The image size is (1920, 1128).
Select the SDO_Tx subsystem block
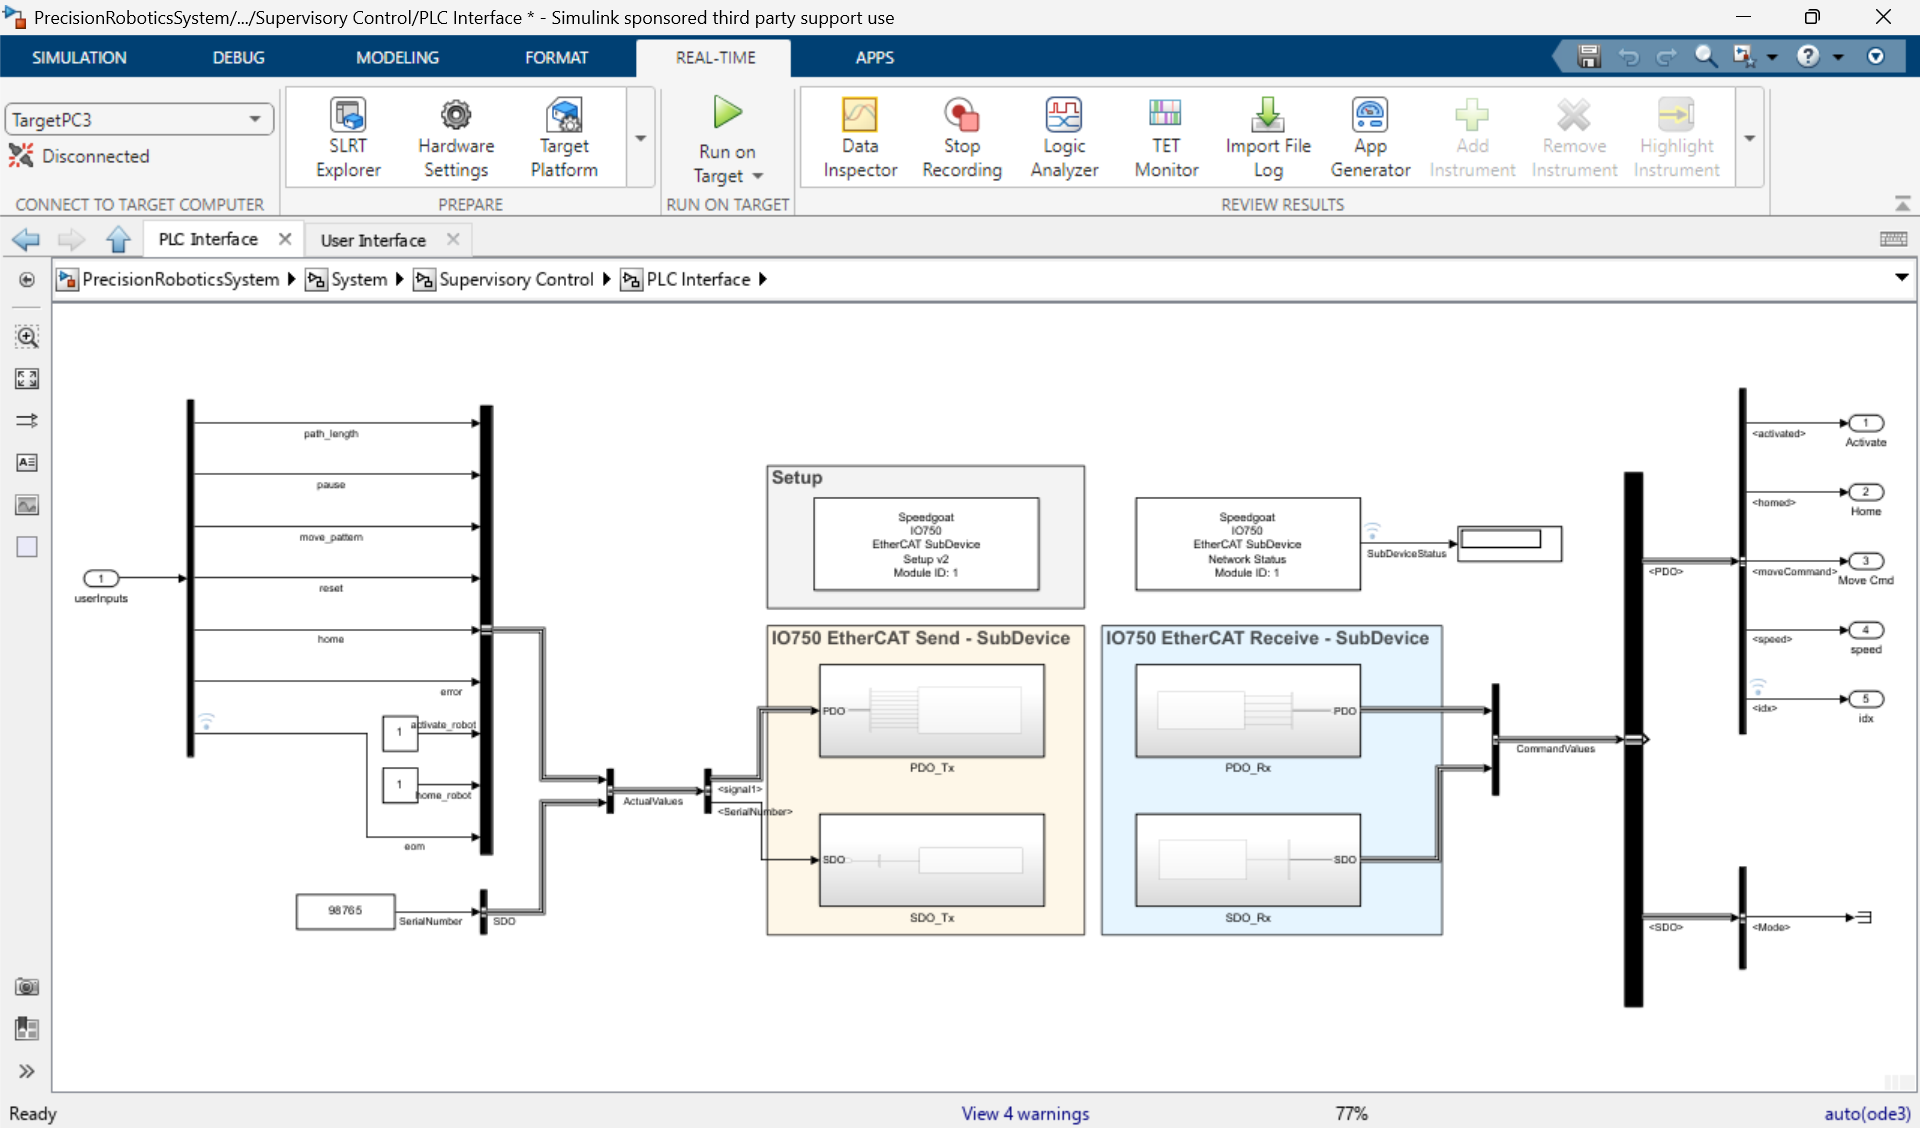(x=931, y=860)
